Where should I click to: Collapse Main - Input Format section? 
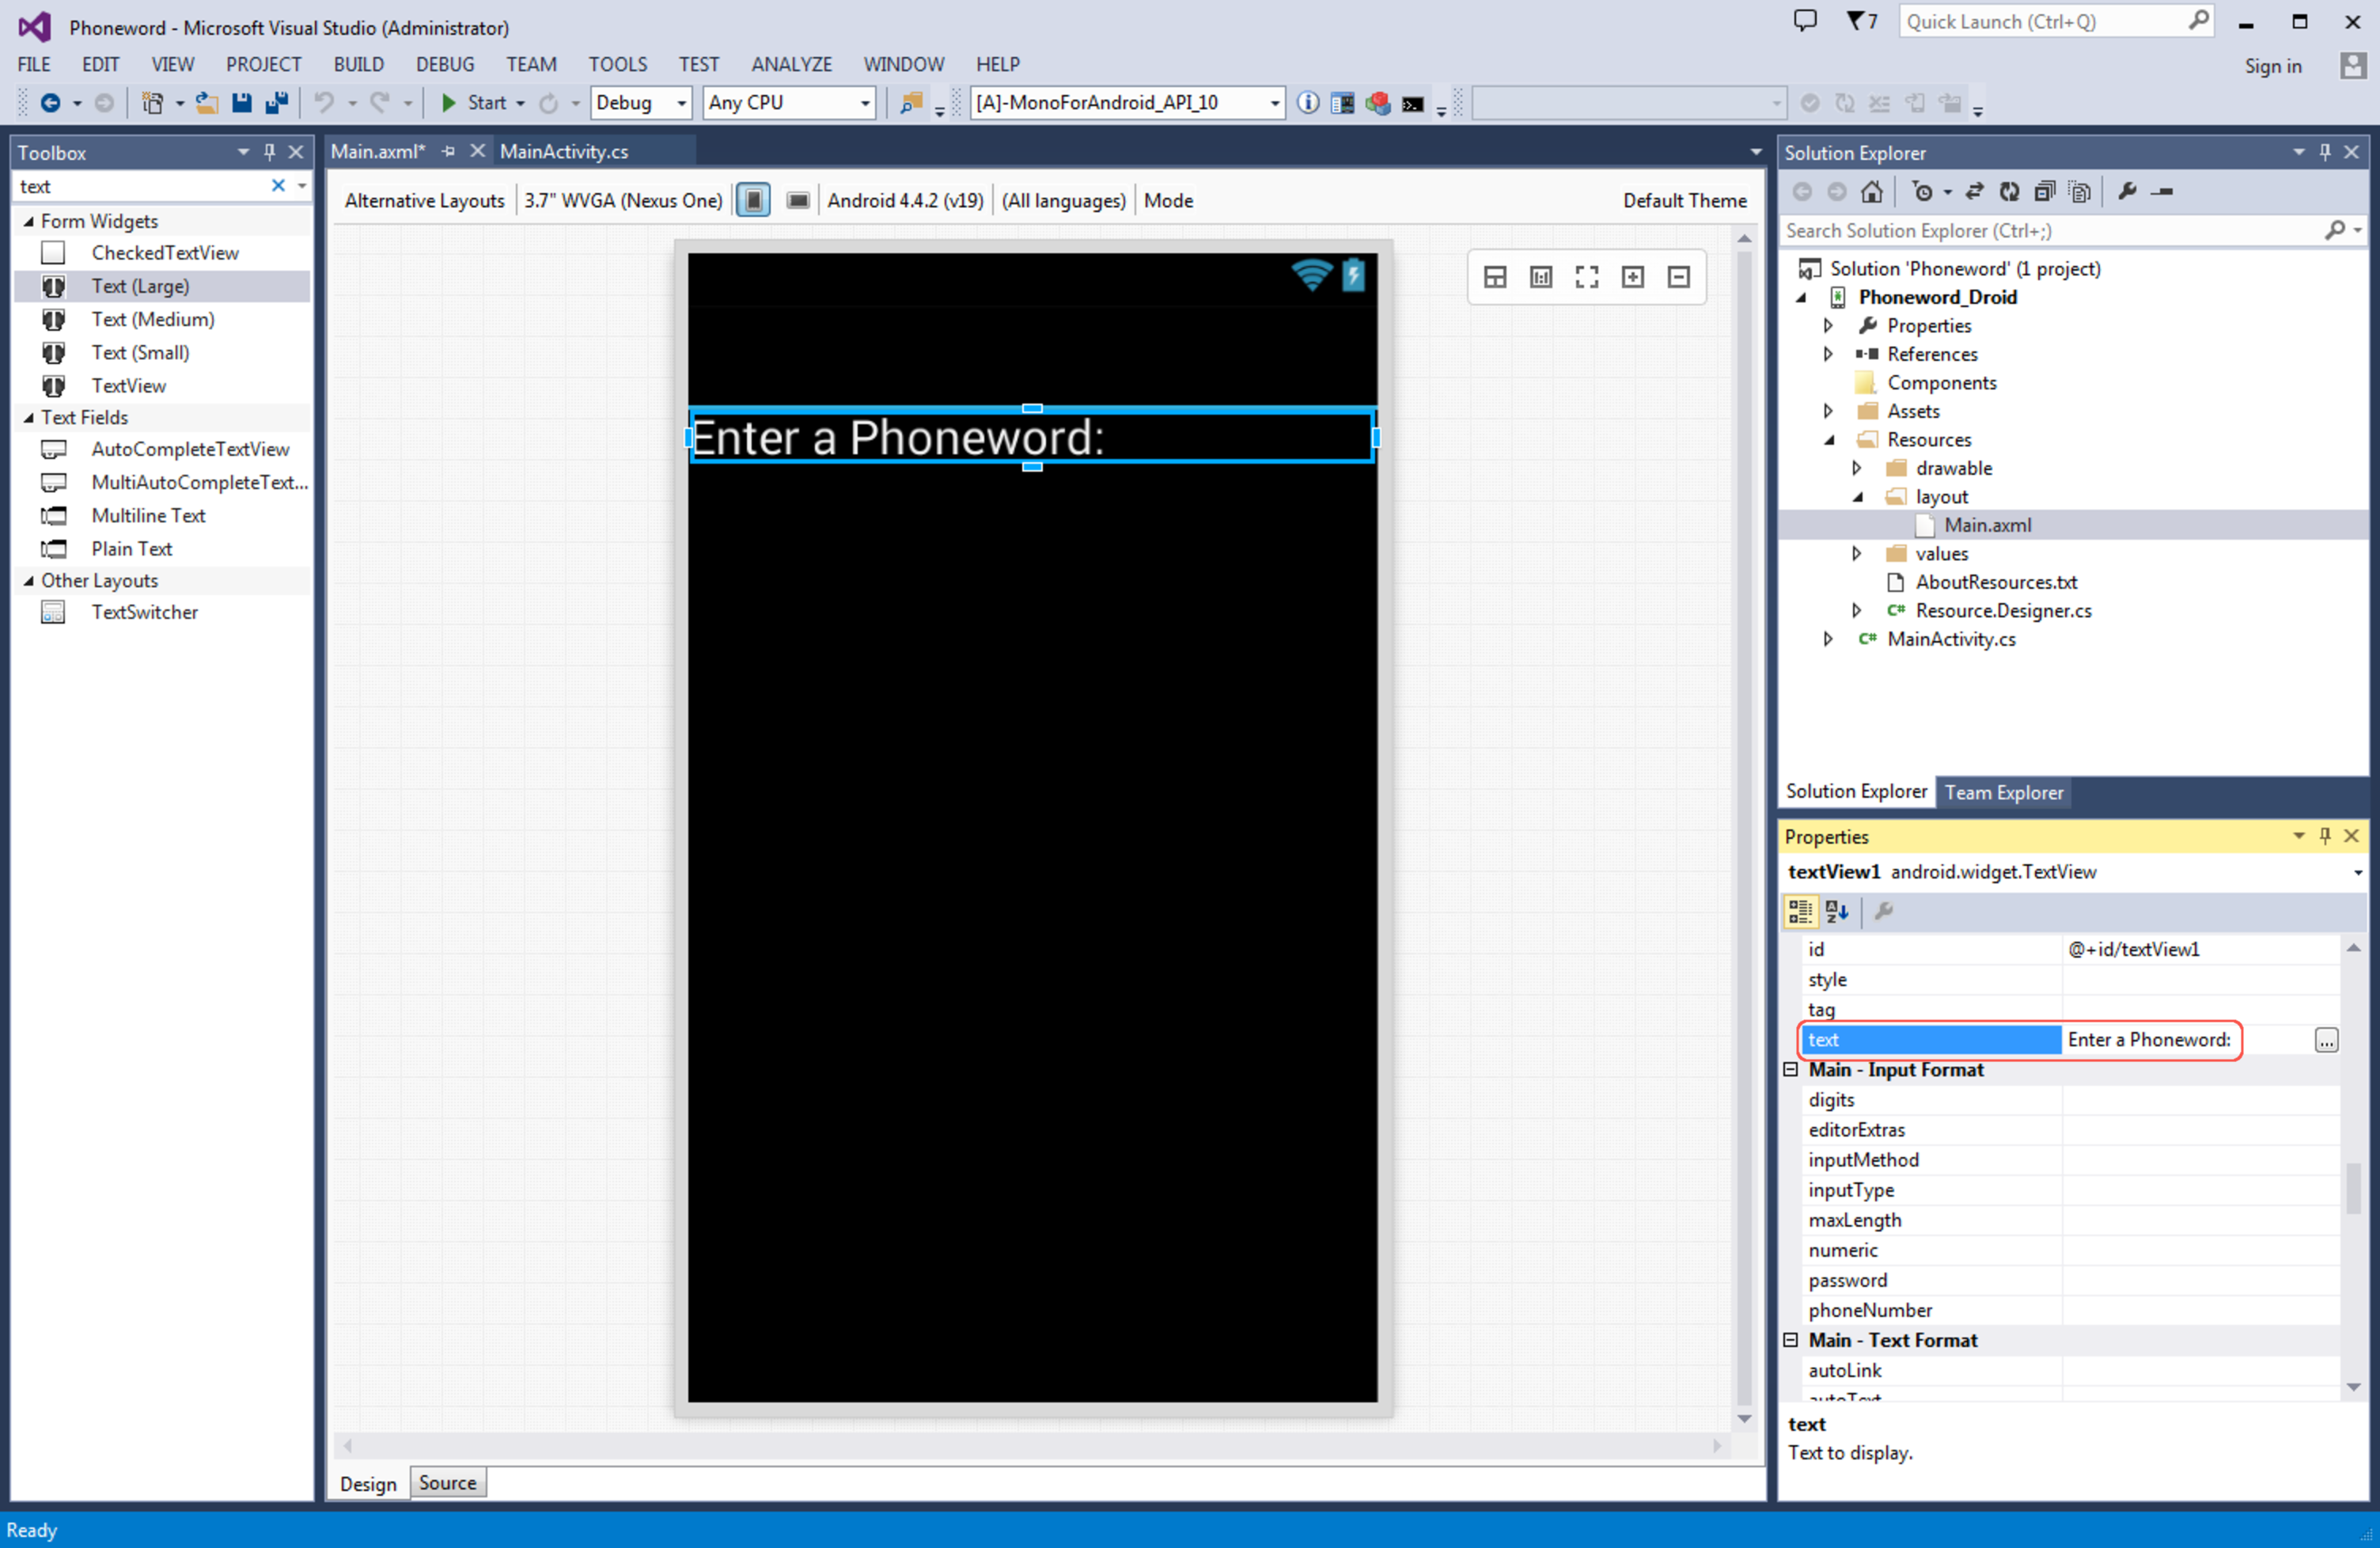[x=1791, y=1069]
